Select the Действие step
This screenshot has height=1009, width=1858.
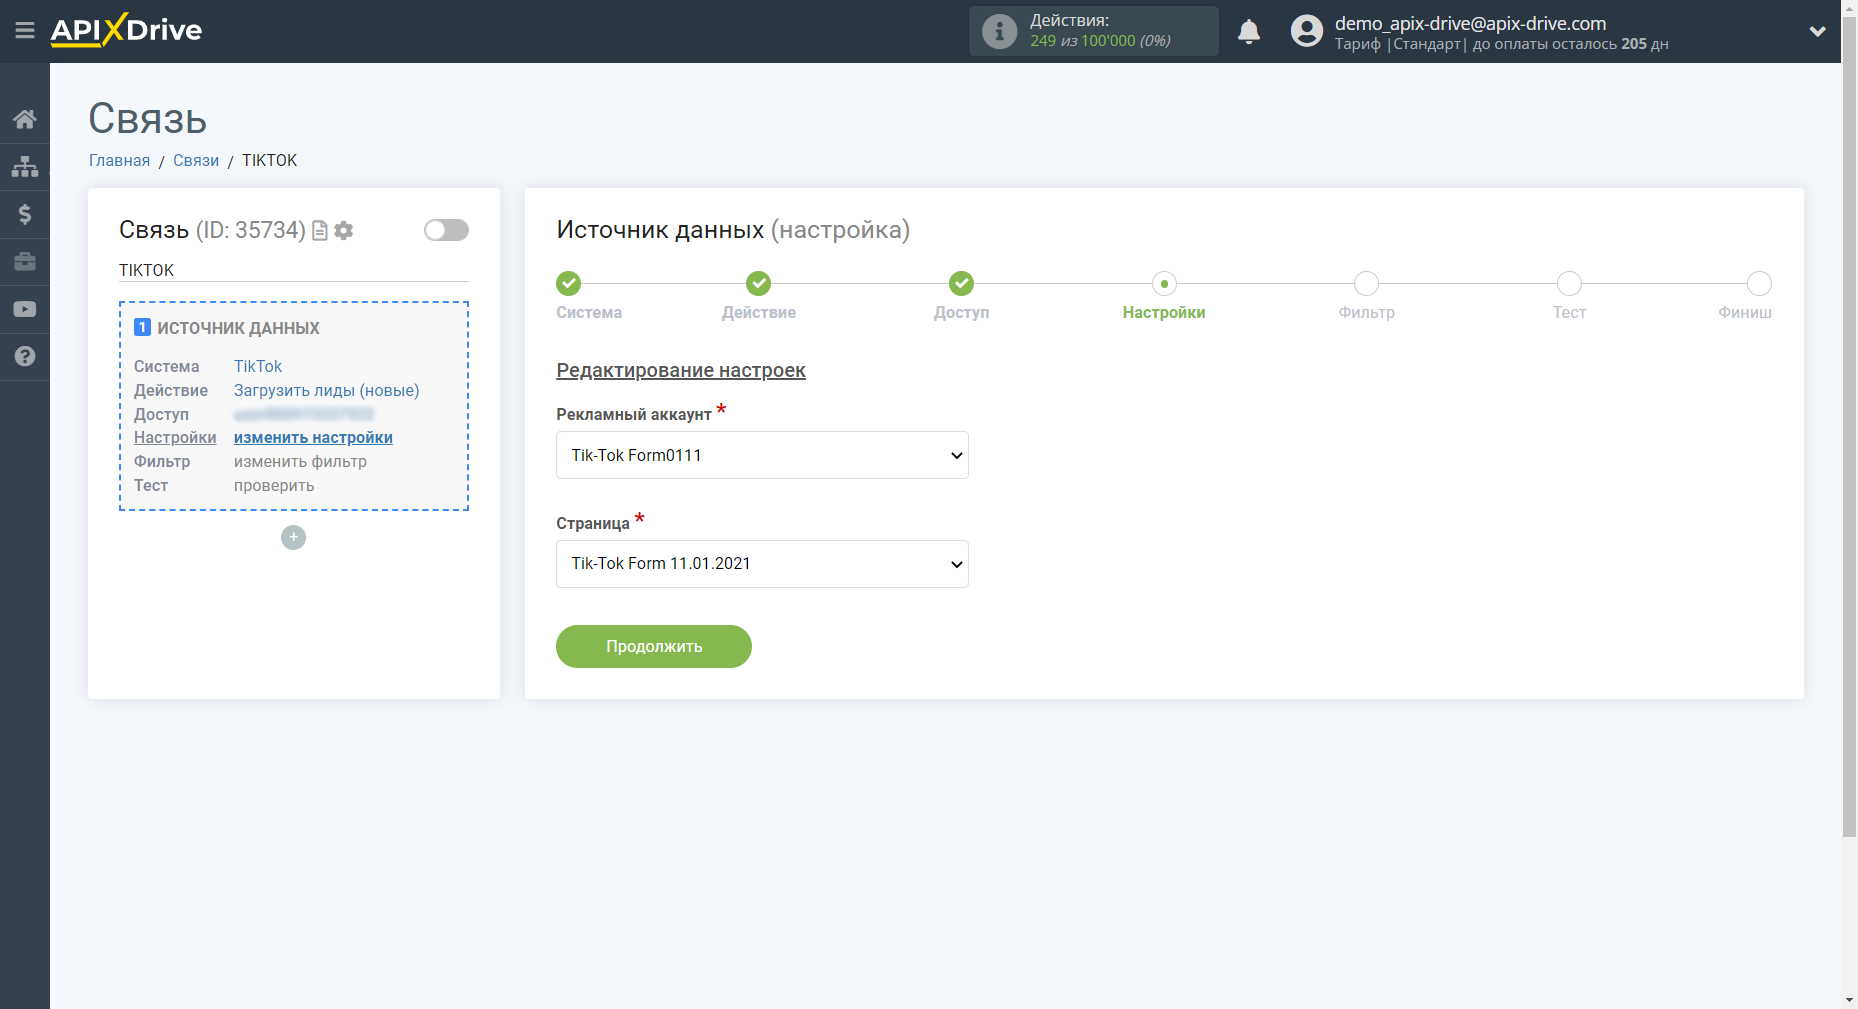[759, 284]
